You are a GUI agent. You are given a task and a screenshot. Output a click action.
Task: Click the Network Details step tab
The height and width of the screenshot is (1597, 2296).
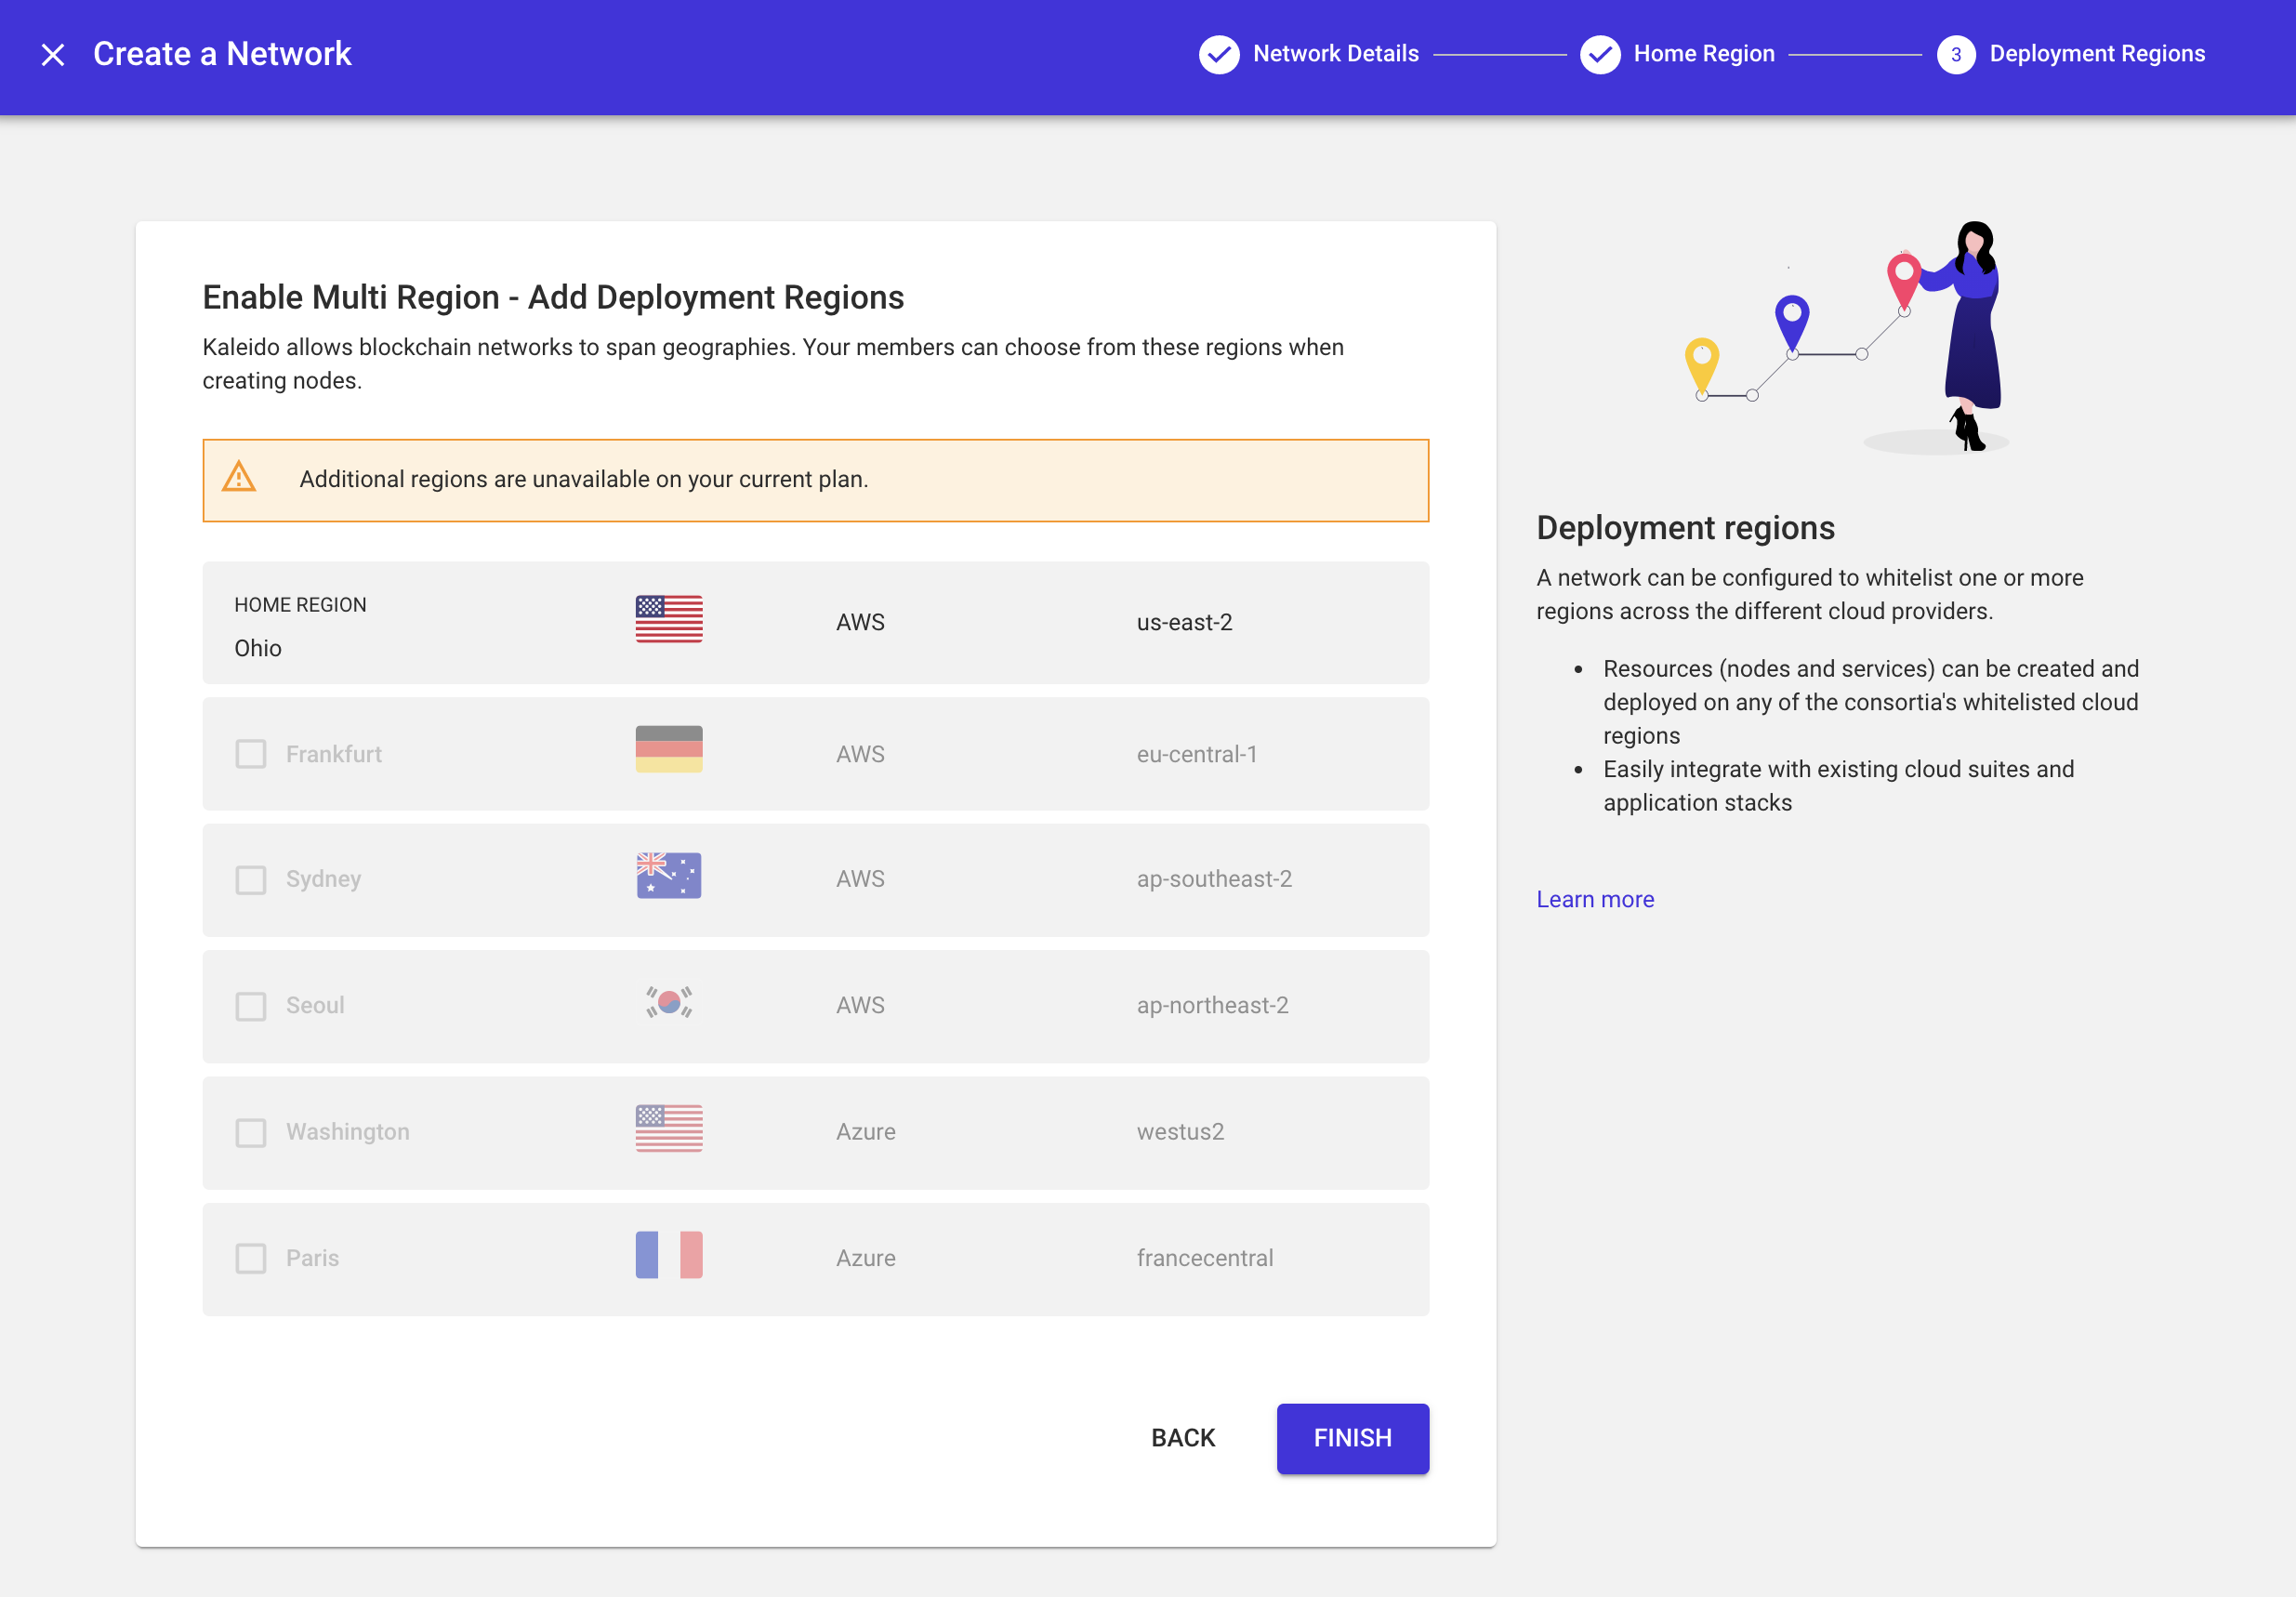coord(1311,52)
